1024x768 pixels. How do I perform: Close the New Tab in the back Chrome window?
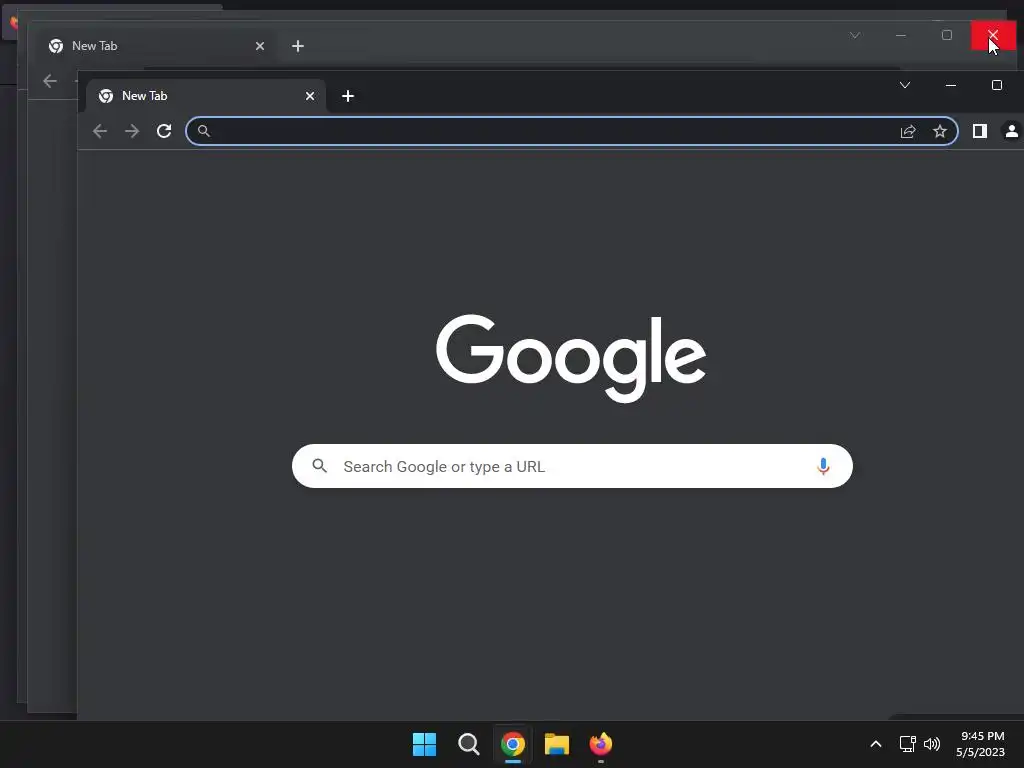(260, 46)
